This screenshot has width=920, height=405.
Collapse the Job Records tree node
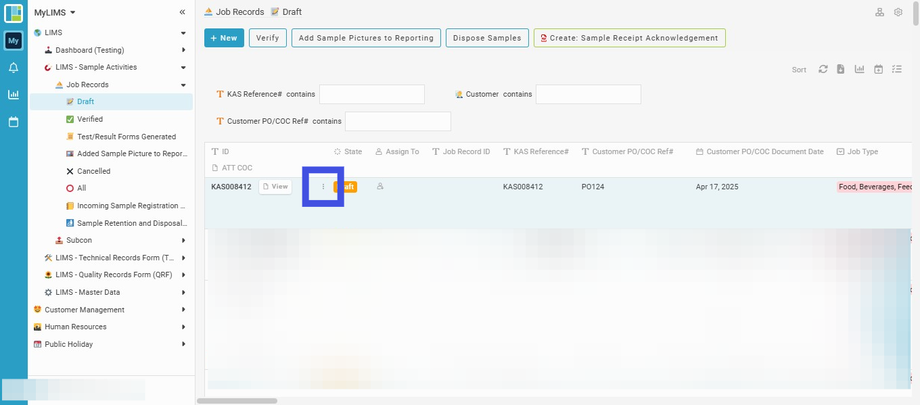(x=183, y=85)
